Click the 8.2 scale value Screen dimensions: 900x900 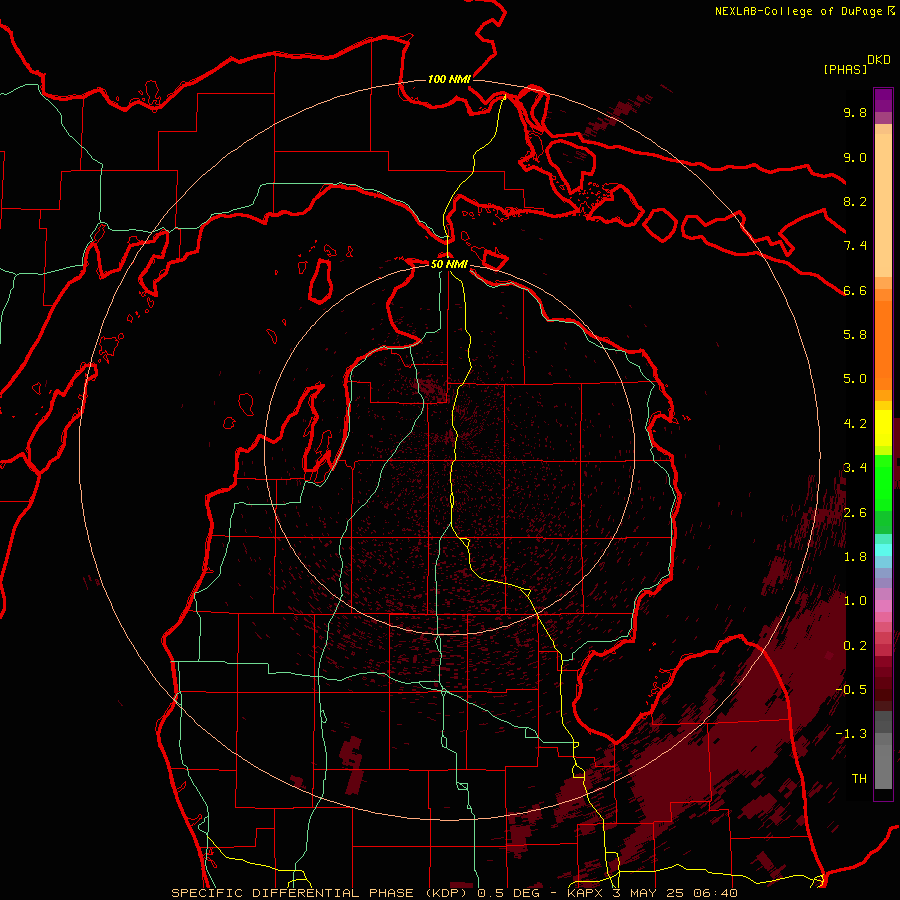pyautogui.click(x=855, y=201)
